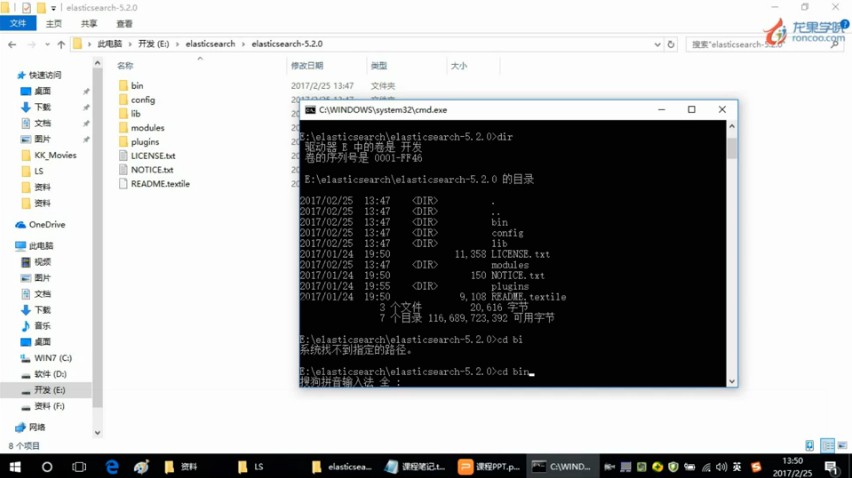Image resolution: width=852 pixels, height=478 pixels.
Task: Click 开发 (E:) breadcrumb in address bar
Action: (x=153, y=43)
